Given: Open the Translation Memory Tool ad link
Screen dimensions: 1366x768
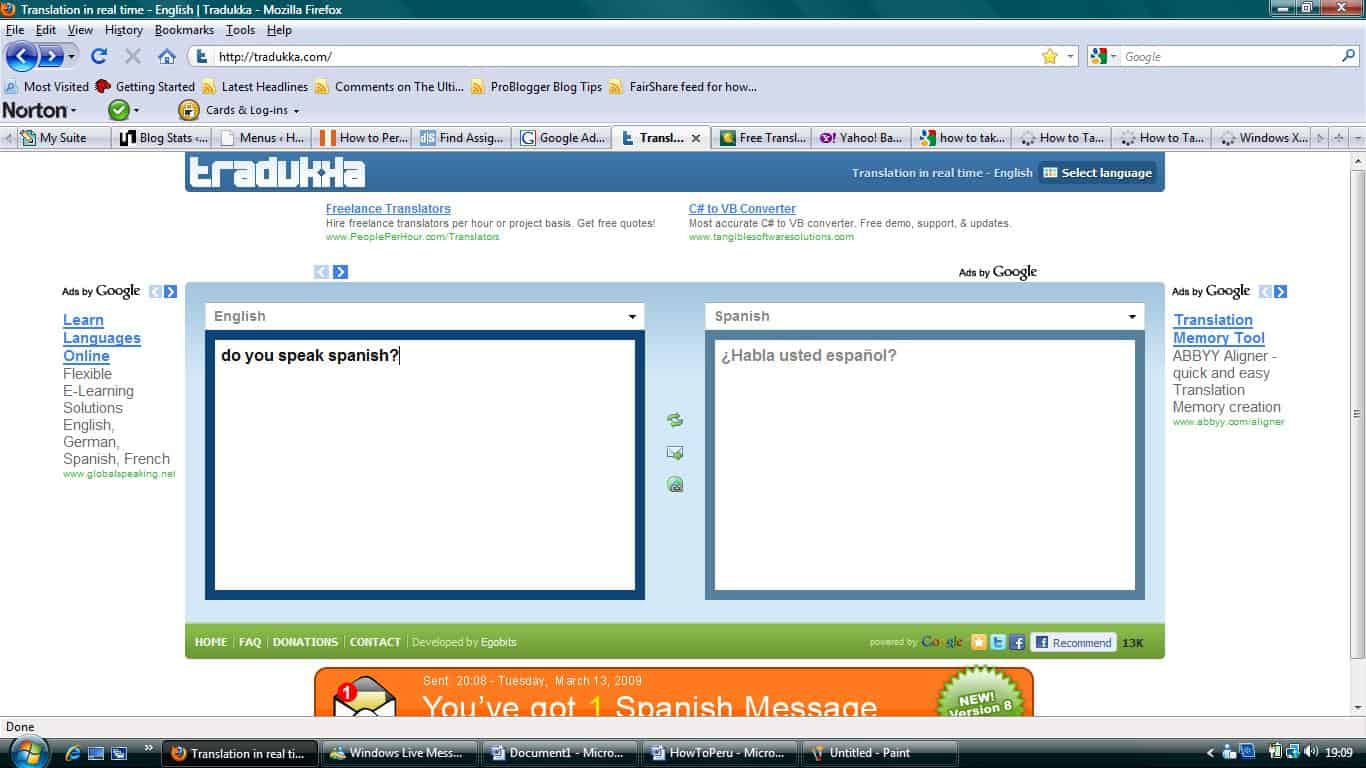Looking at the screenshot, I should pyautogui.click(x=1219, y=329).
